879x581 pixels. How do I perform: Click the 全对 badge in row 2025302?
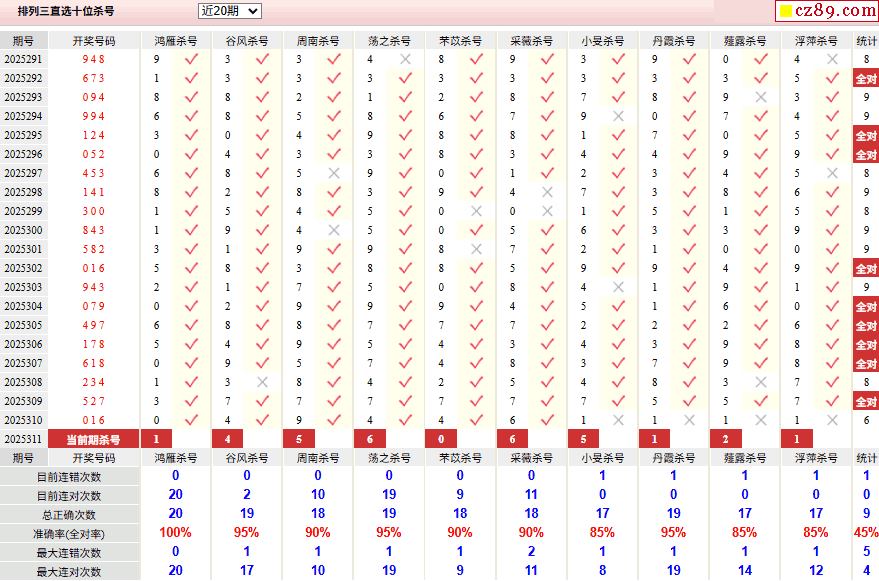tap(866, 269)
